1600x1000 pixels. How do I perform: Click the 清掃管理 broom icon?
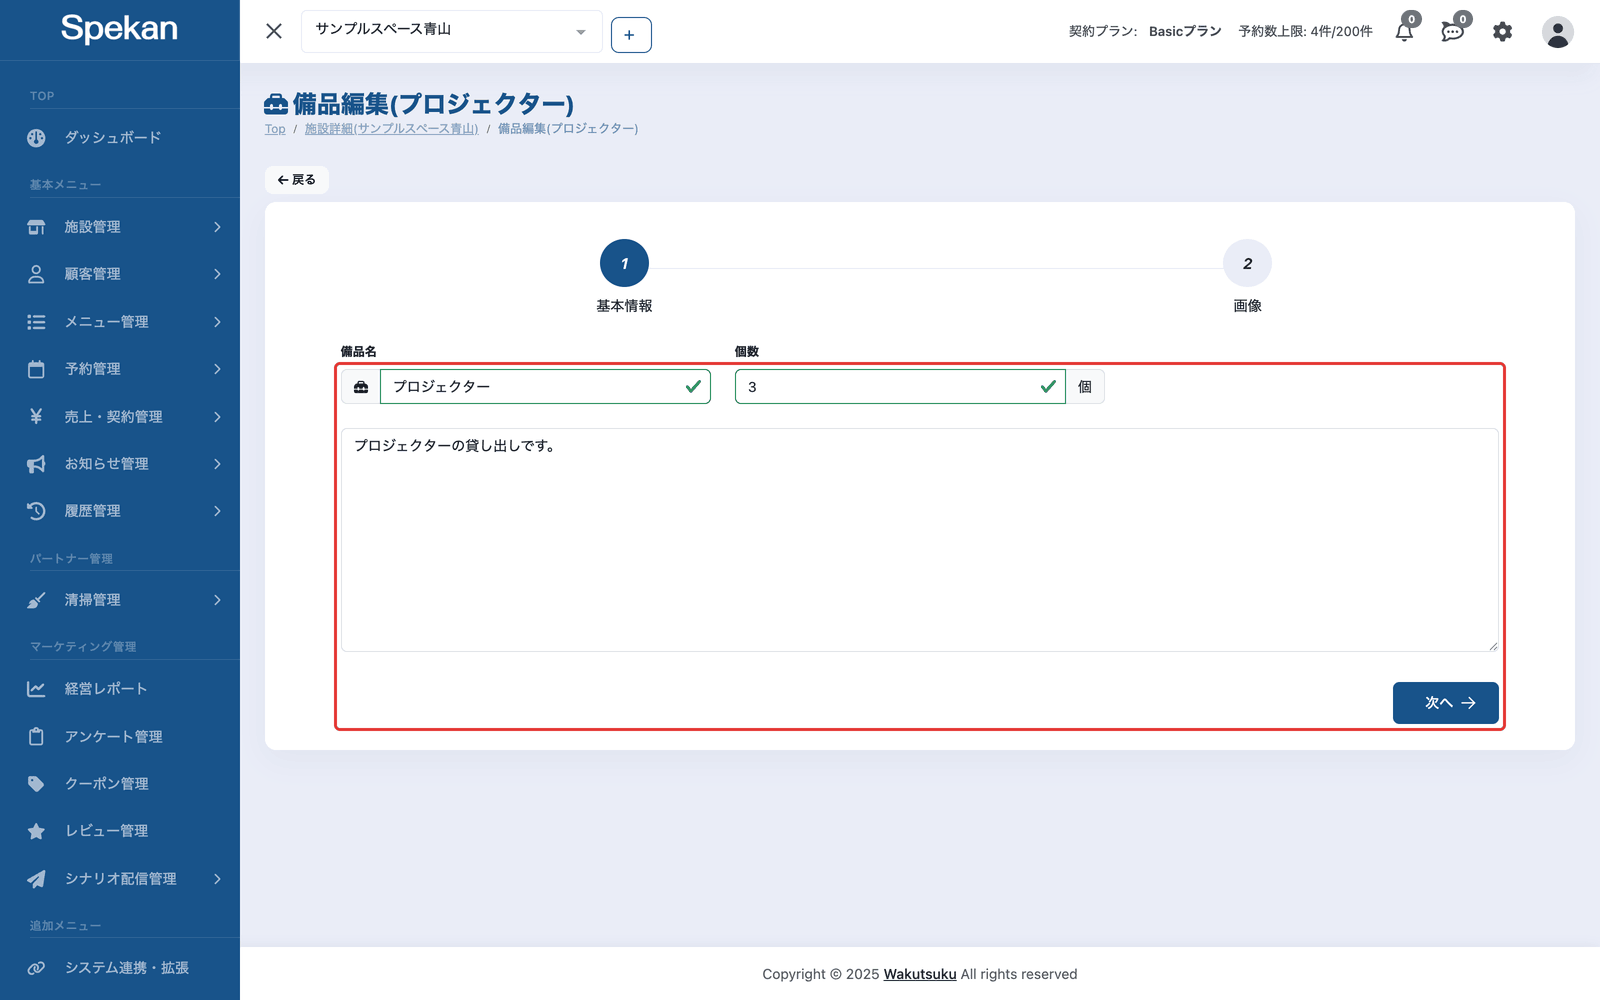(x=36, y=600)
